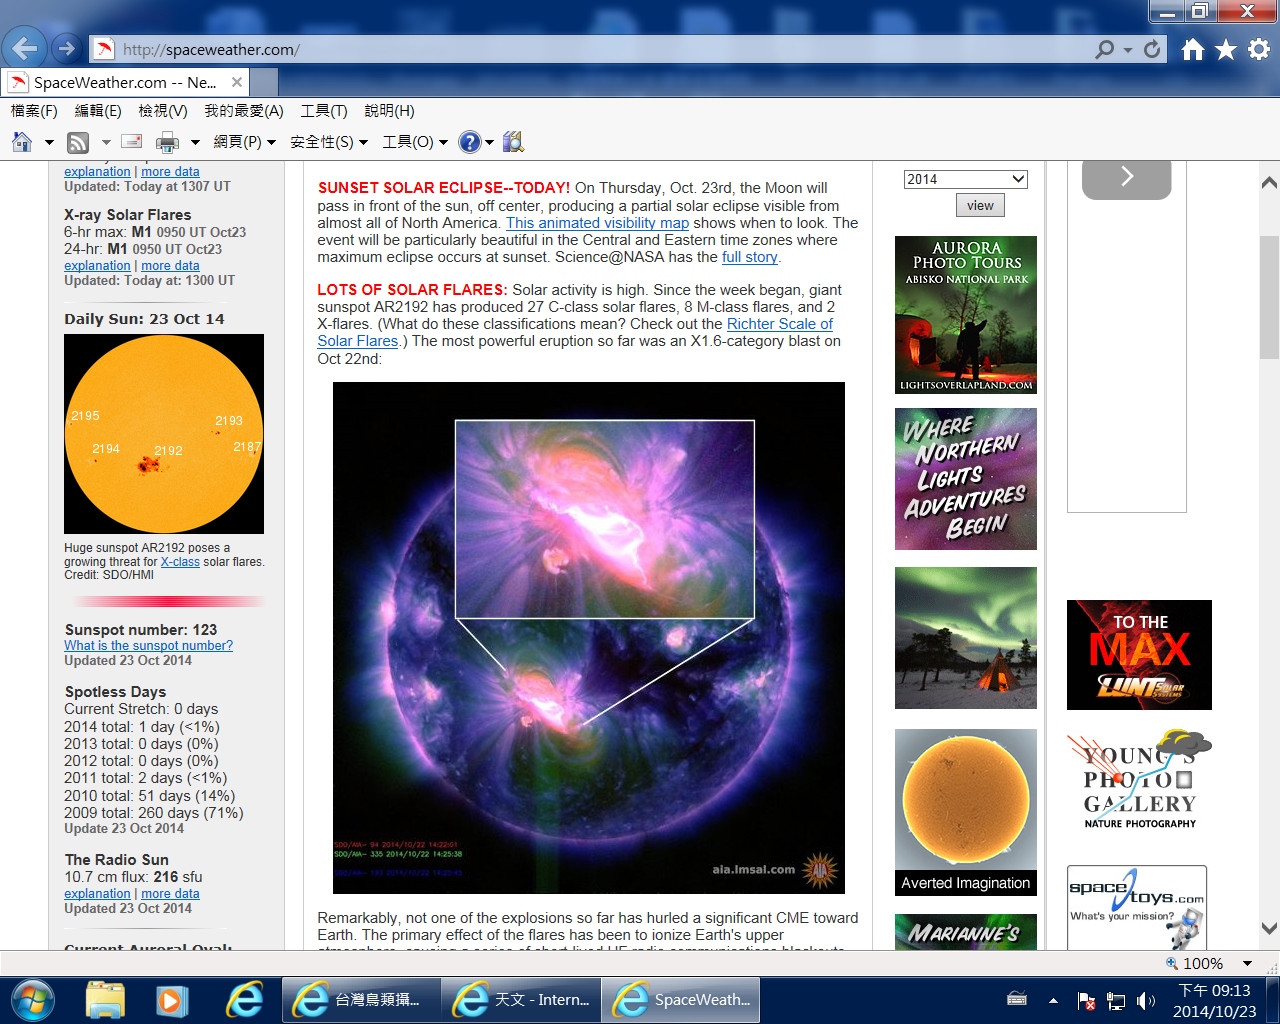This screenshot has height=1024, width=1280.
Task: Click the view button under year selector
Action: (x=980, y=205)
